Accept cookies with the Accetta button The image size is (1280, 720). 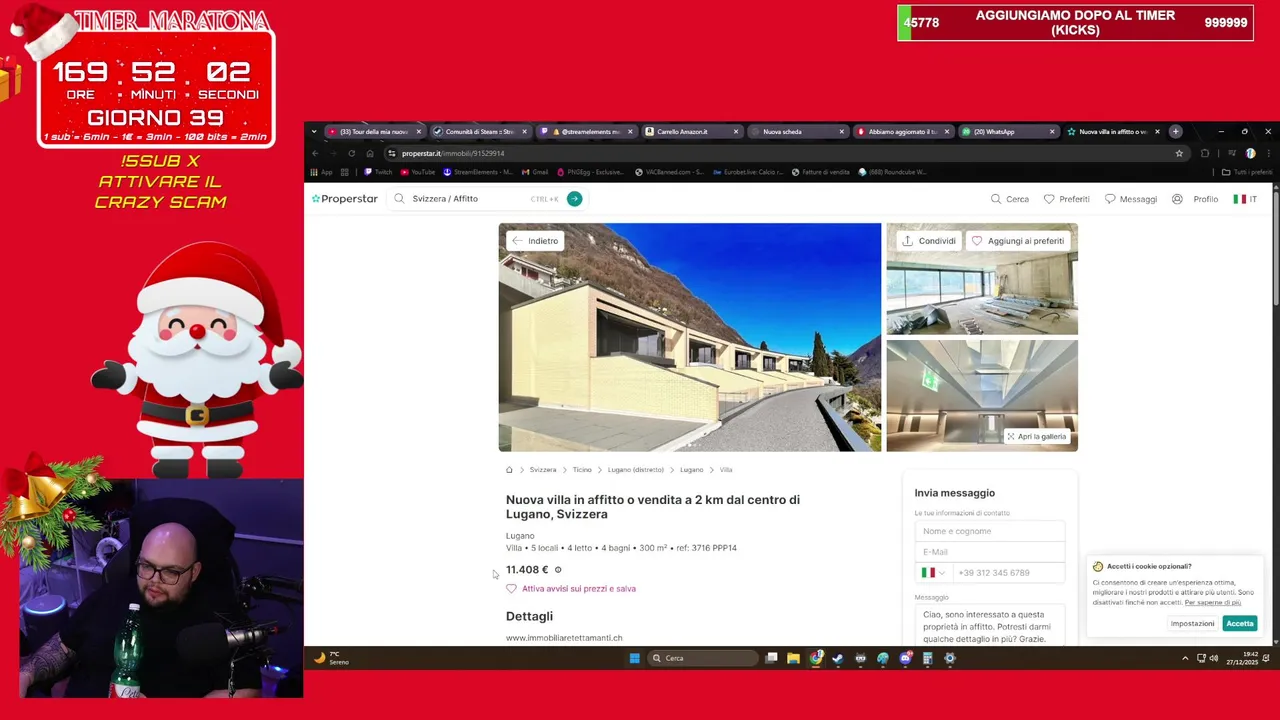(x=1239, y=623)
